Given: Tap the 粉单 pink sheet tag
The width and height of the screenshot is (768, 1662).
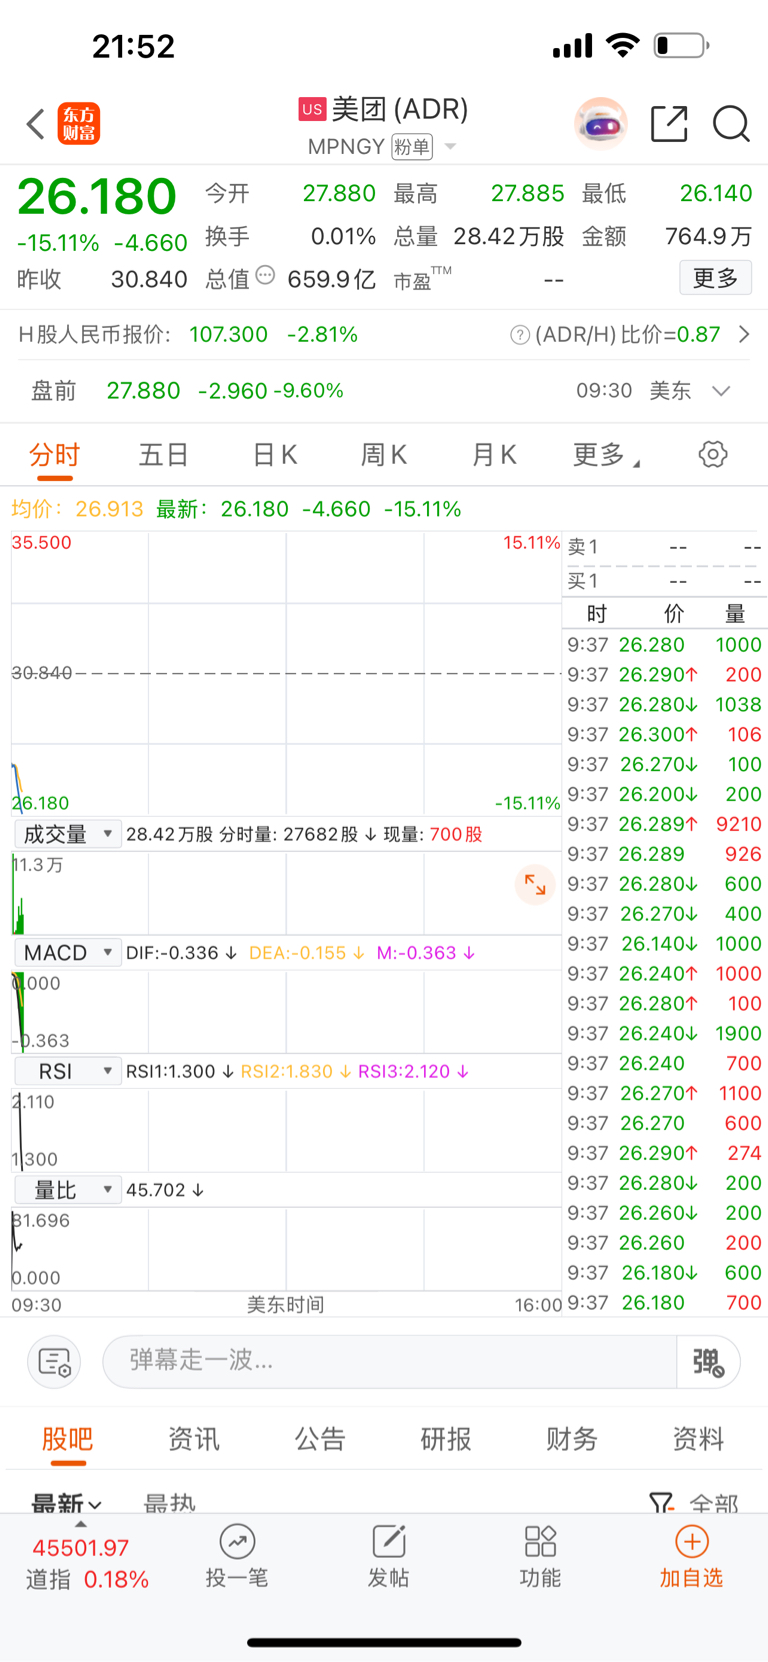Looking at the screenshot, I should (x=411, y=147).
